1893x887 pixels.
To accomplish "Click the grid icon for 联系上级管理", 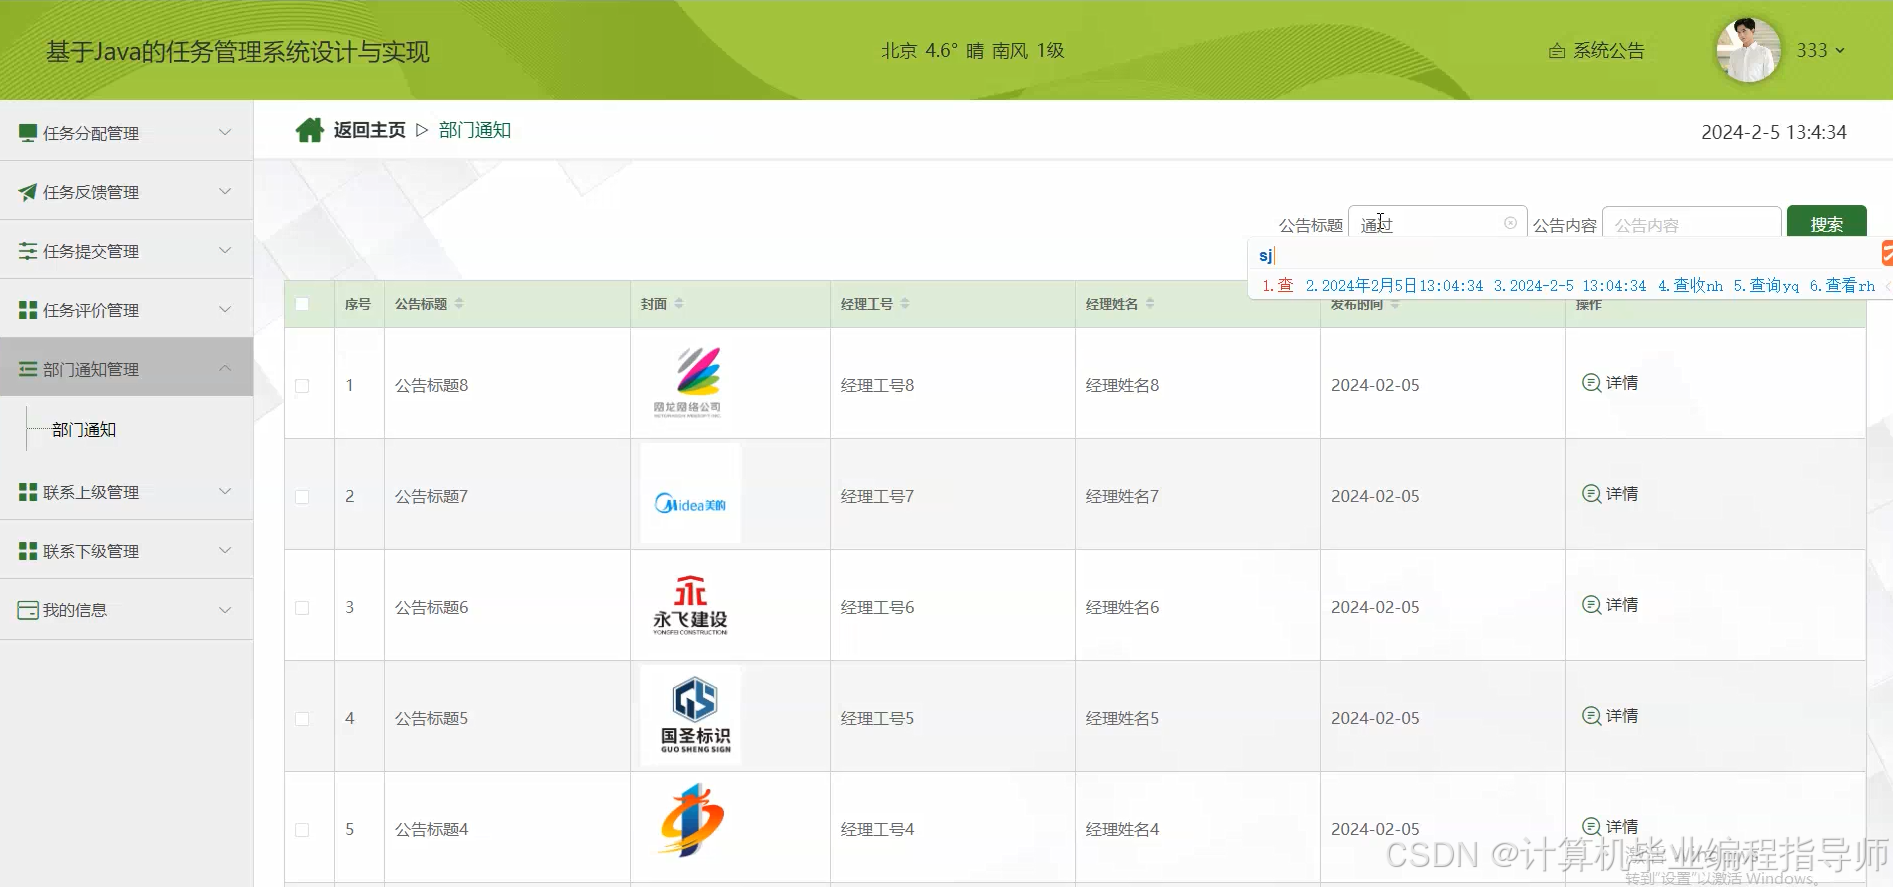I will pos(28,492).
